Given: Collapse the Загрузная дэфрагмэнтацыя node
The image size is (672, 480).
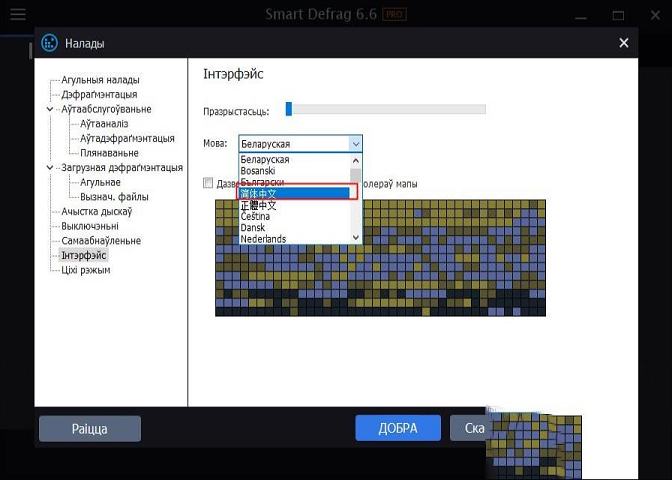Looking at the screenshot, I should pyautogui.click(x=50, y=168).
